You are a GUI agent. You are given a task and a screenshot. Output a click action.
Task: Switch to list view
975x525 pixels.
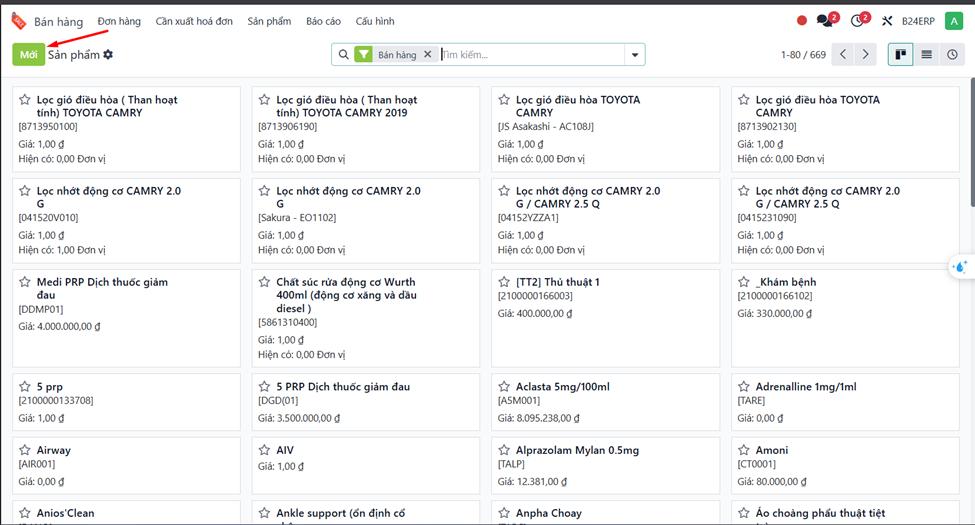(x=927, y=54)
